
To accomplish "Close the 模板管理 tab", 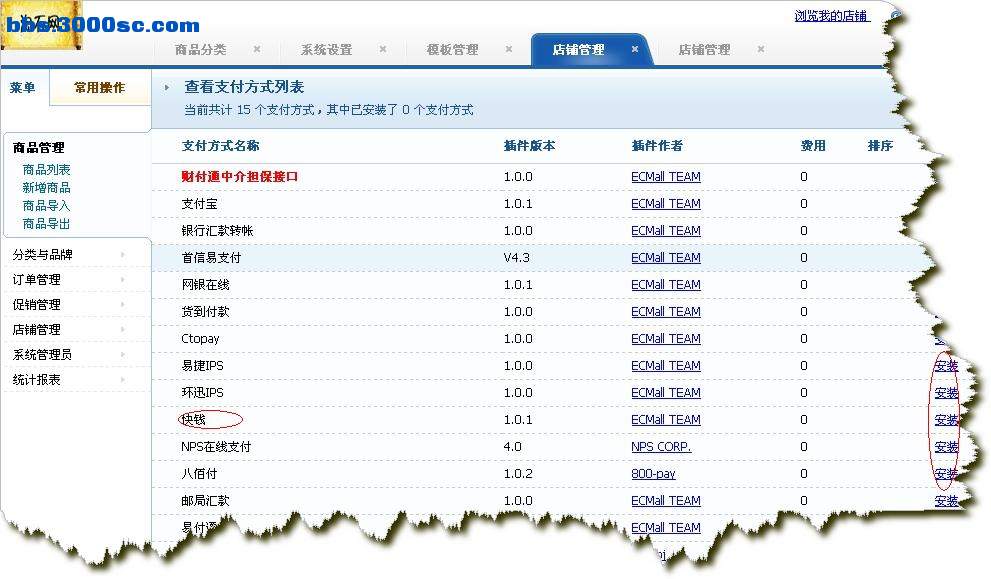I will tap(509, 49).
